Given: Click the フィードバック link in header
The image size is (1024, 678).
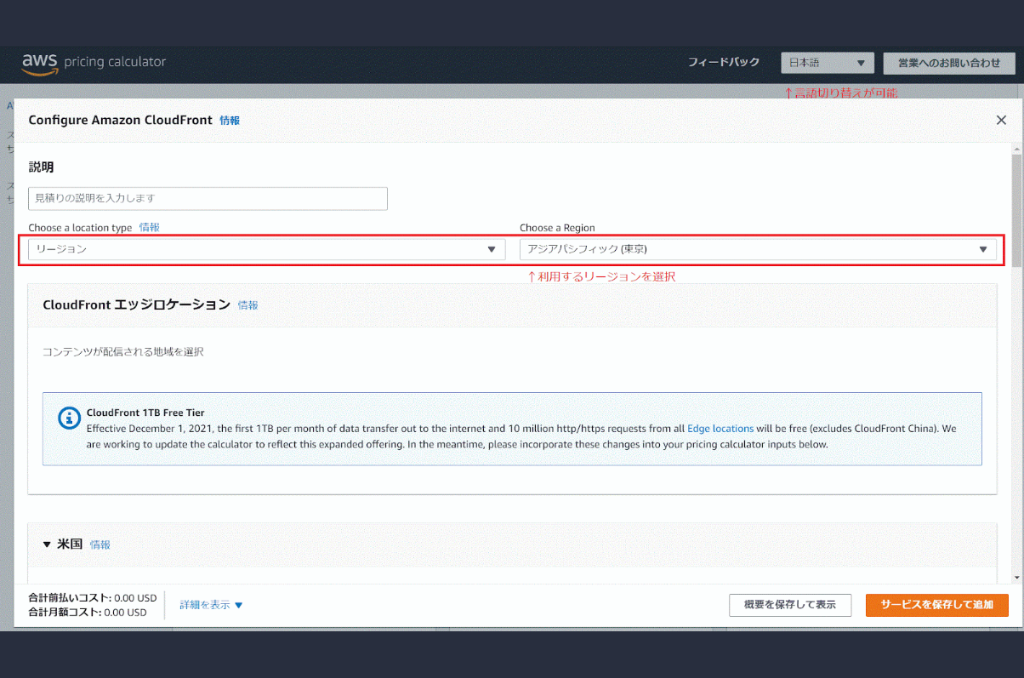Looking at the screenshot, I should pos(724,62).
